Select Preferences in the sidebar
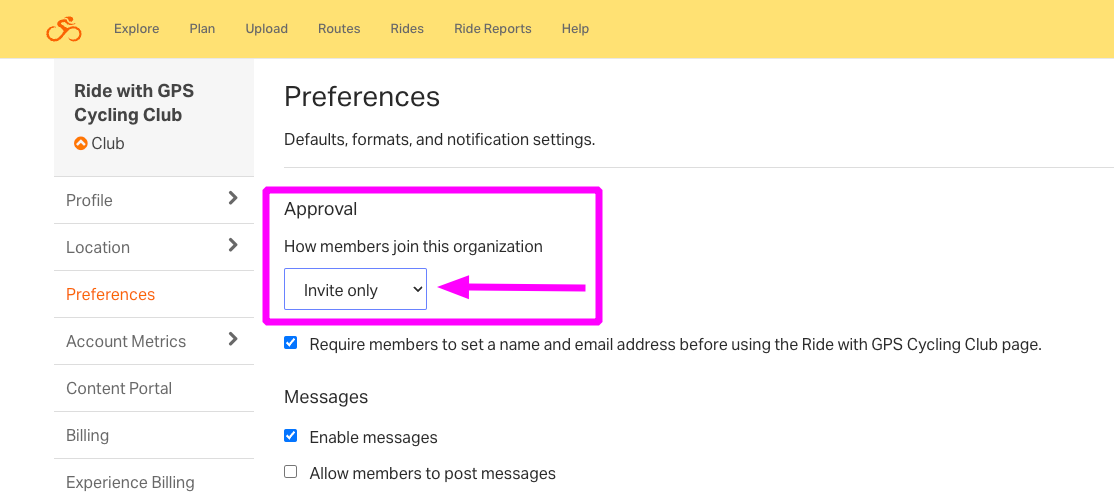Image resolution: width=1114 pixels, height=503 pixels. coord(110,294)
